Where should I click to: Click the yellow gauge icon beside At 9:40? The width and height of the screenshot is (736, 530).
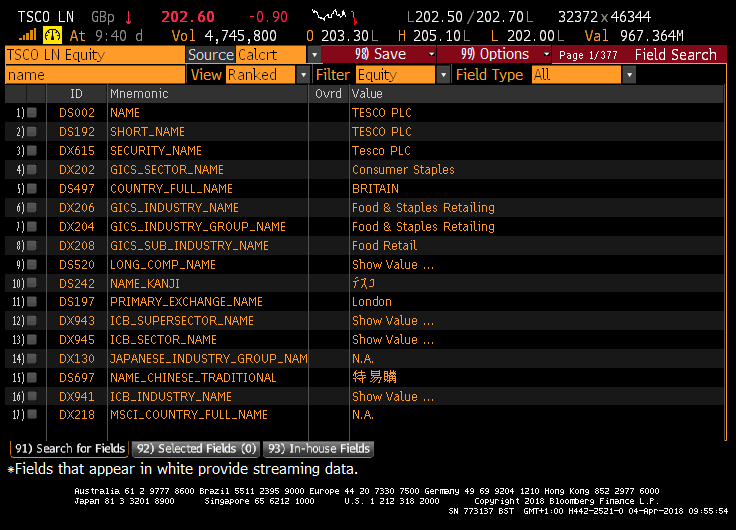coord(52,35)
